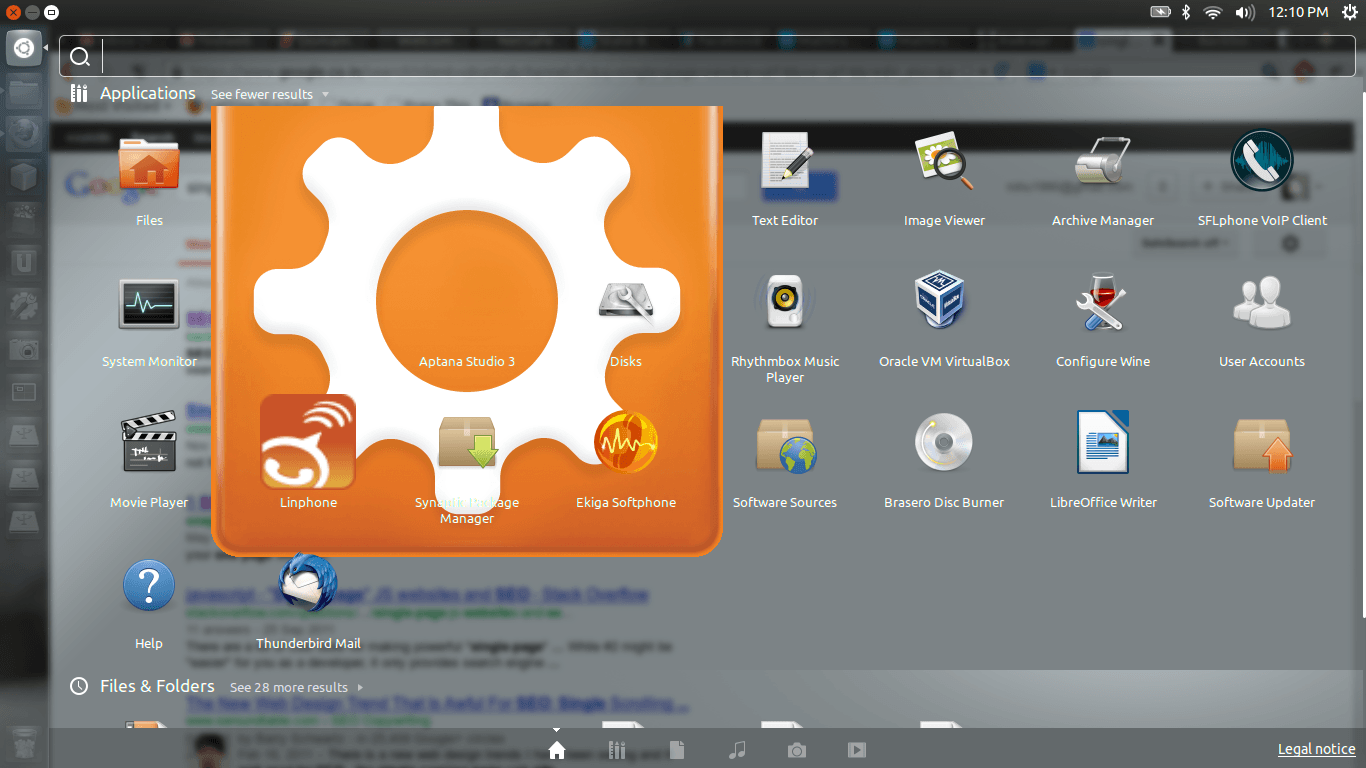Switch to the Applications lens
The image size is (1366, 768).
pyautogui.click(x=617, y=750)
